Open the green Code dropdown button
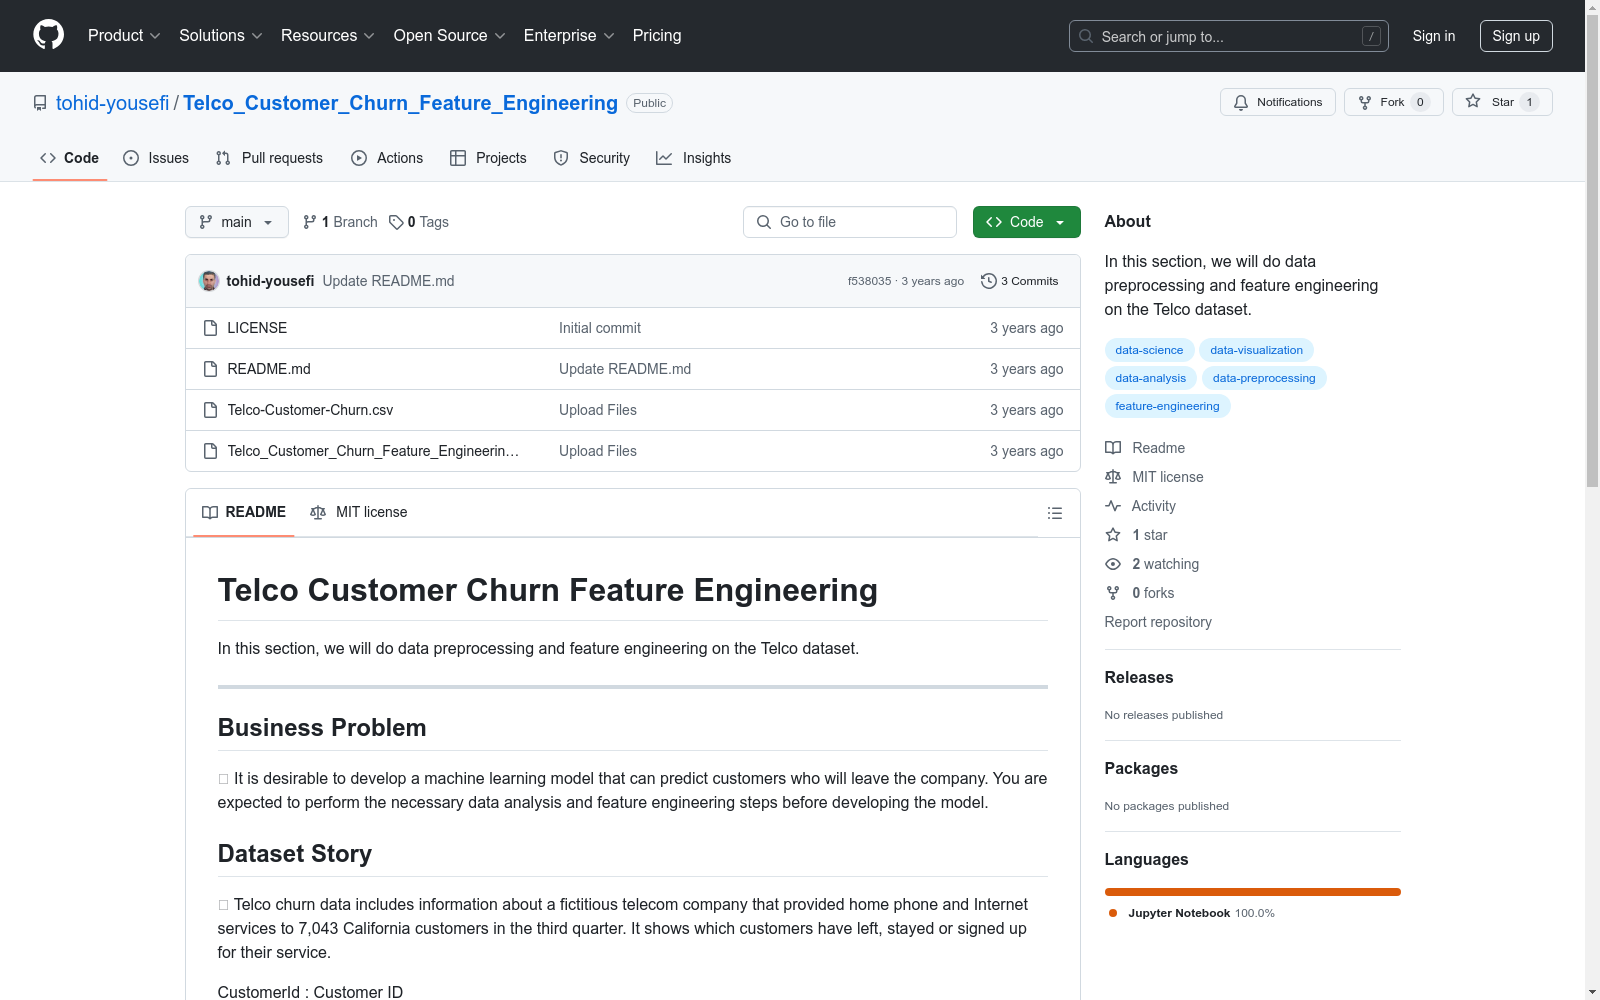1600x1000 pixels. click(1027, 222)
